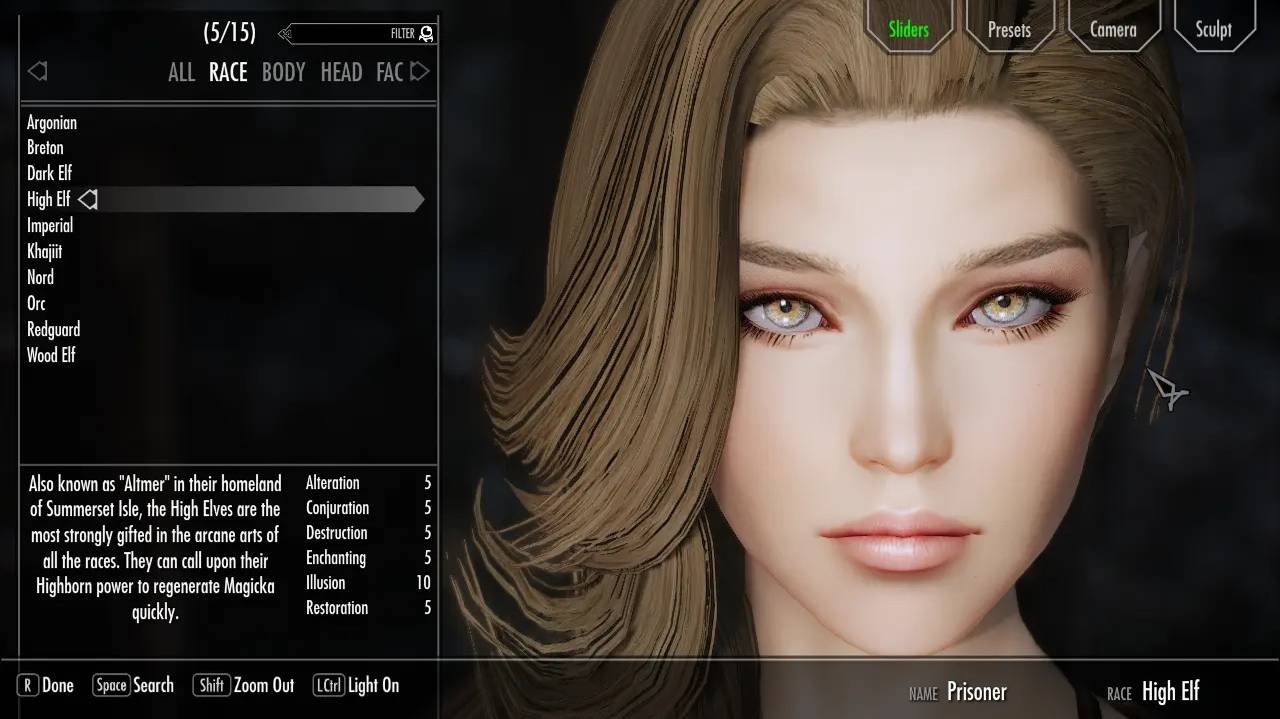This screenshot has width=1280, height=719.
Task: Select the RACE category tab
Action: click(x=228, y=72)
